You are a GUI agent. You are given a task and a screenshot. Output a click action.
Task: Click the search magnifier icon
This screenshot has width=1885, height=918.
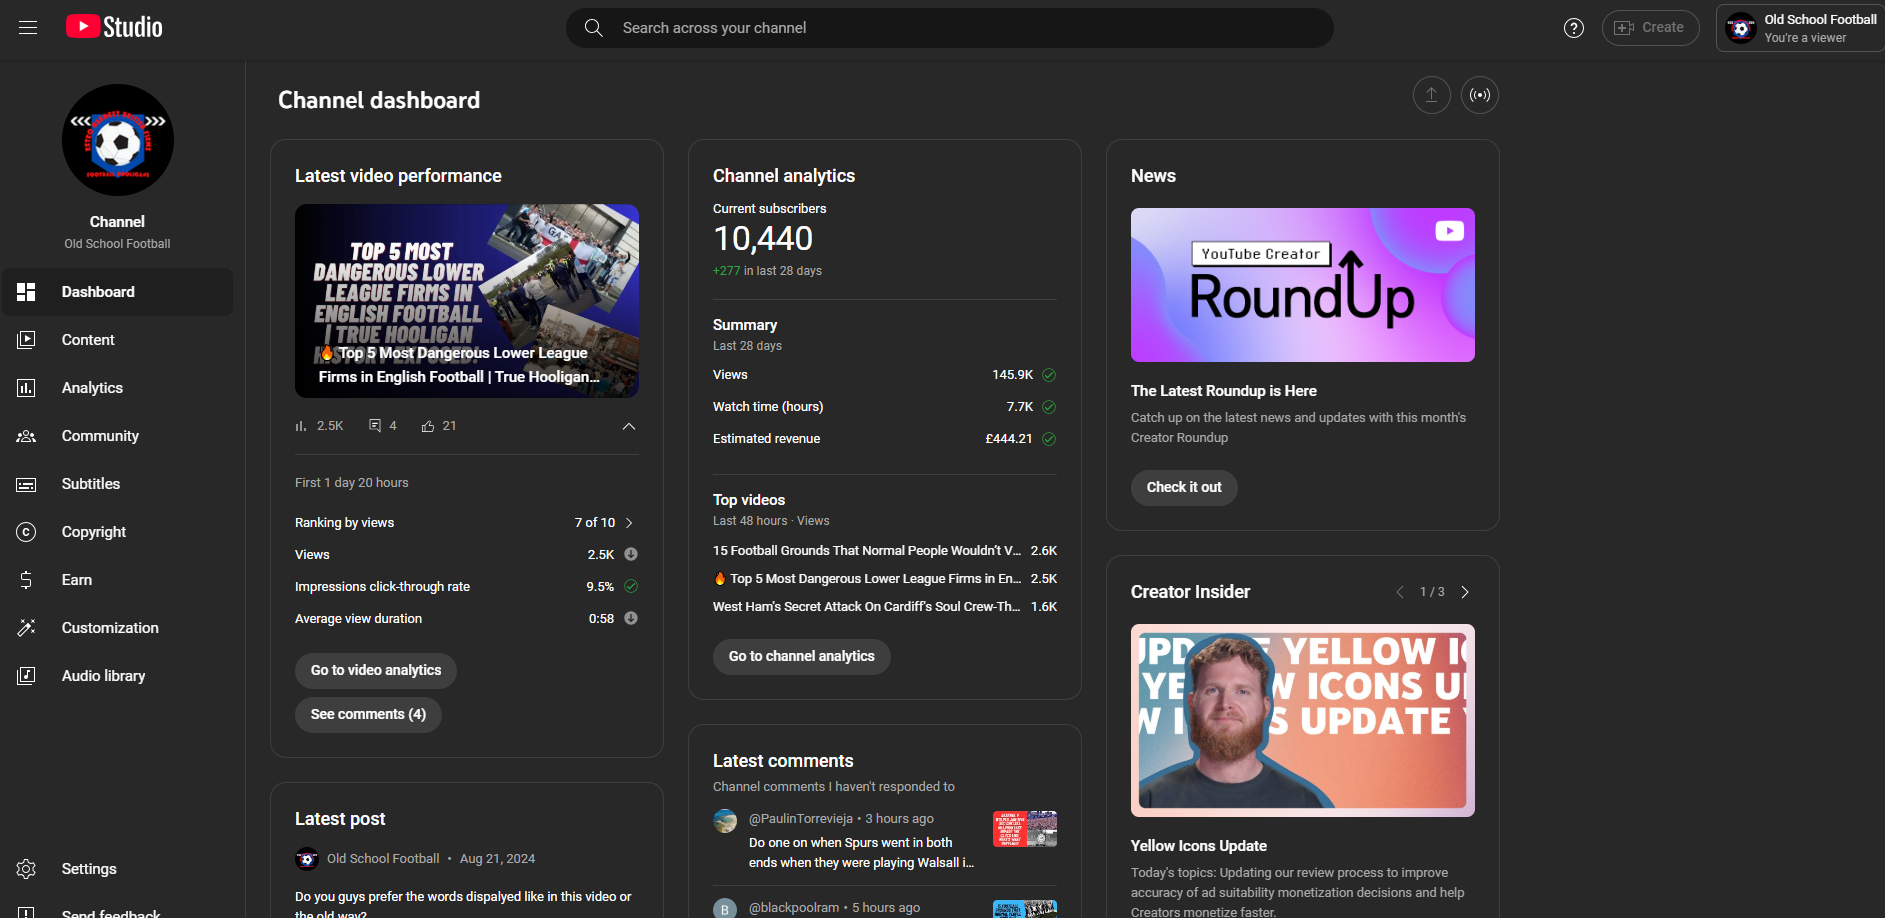pos(594,28)
